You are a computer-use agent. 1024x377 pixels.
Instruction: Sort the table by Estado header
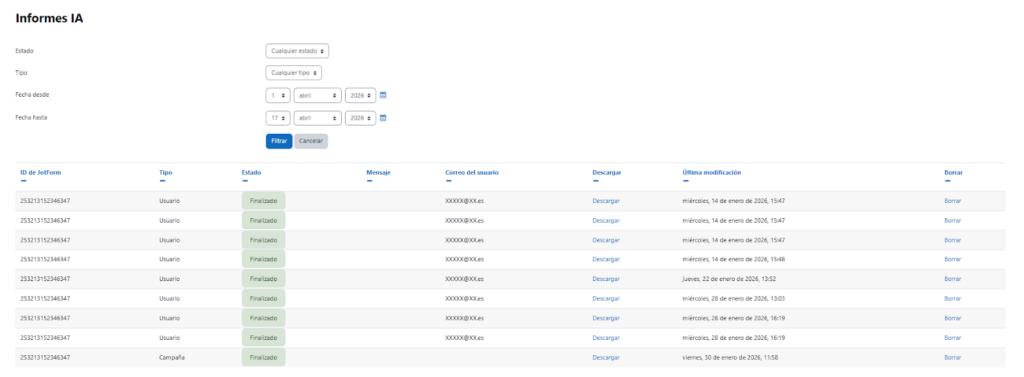251,172
